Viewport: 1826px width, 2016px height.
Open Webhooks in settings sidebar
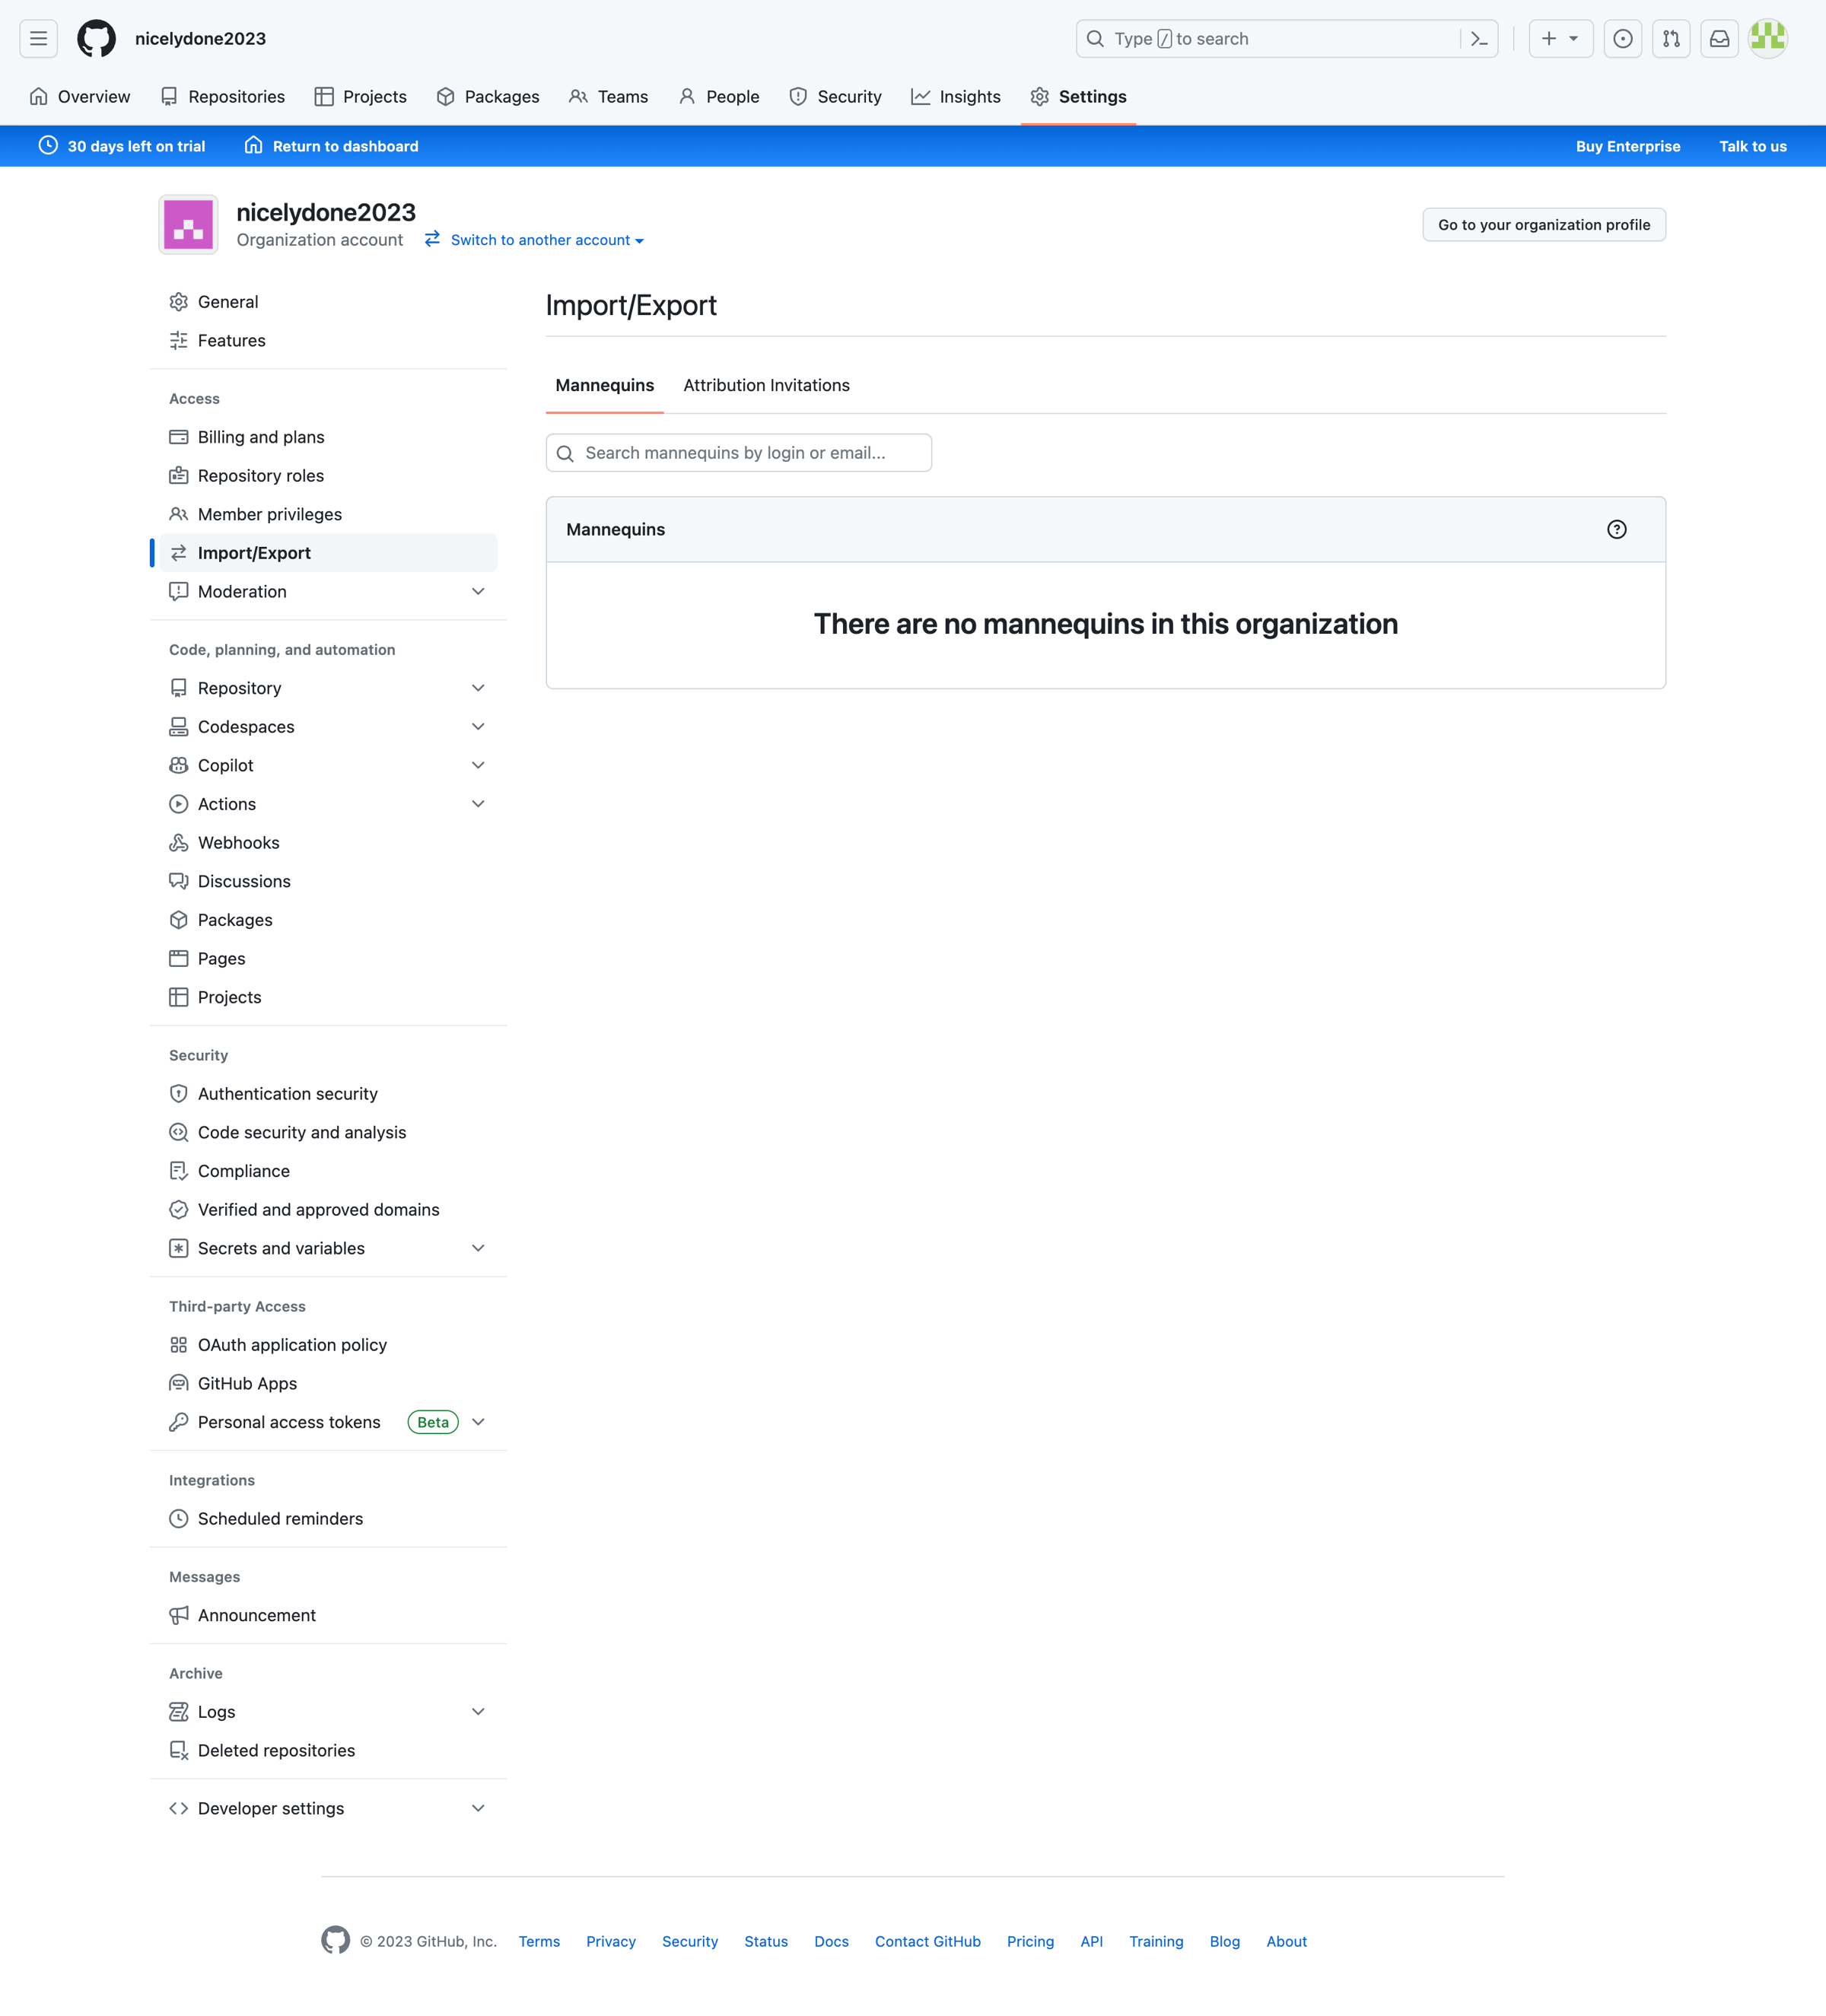(328, 843)
